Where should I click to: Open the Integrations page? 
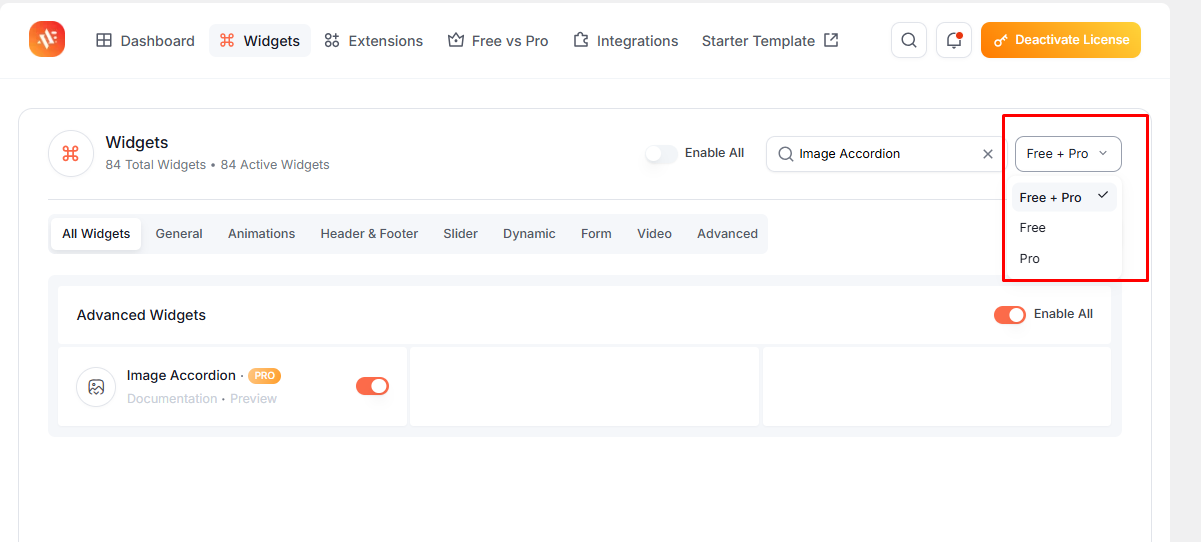pos(625,41)
